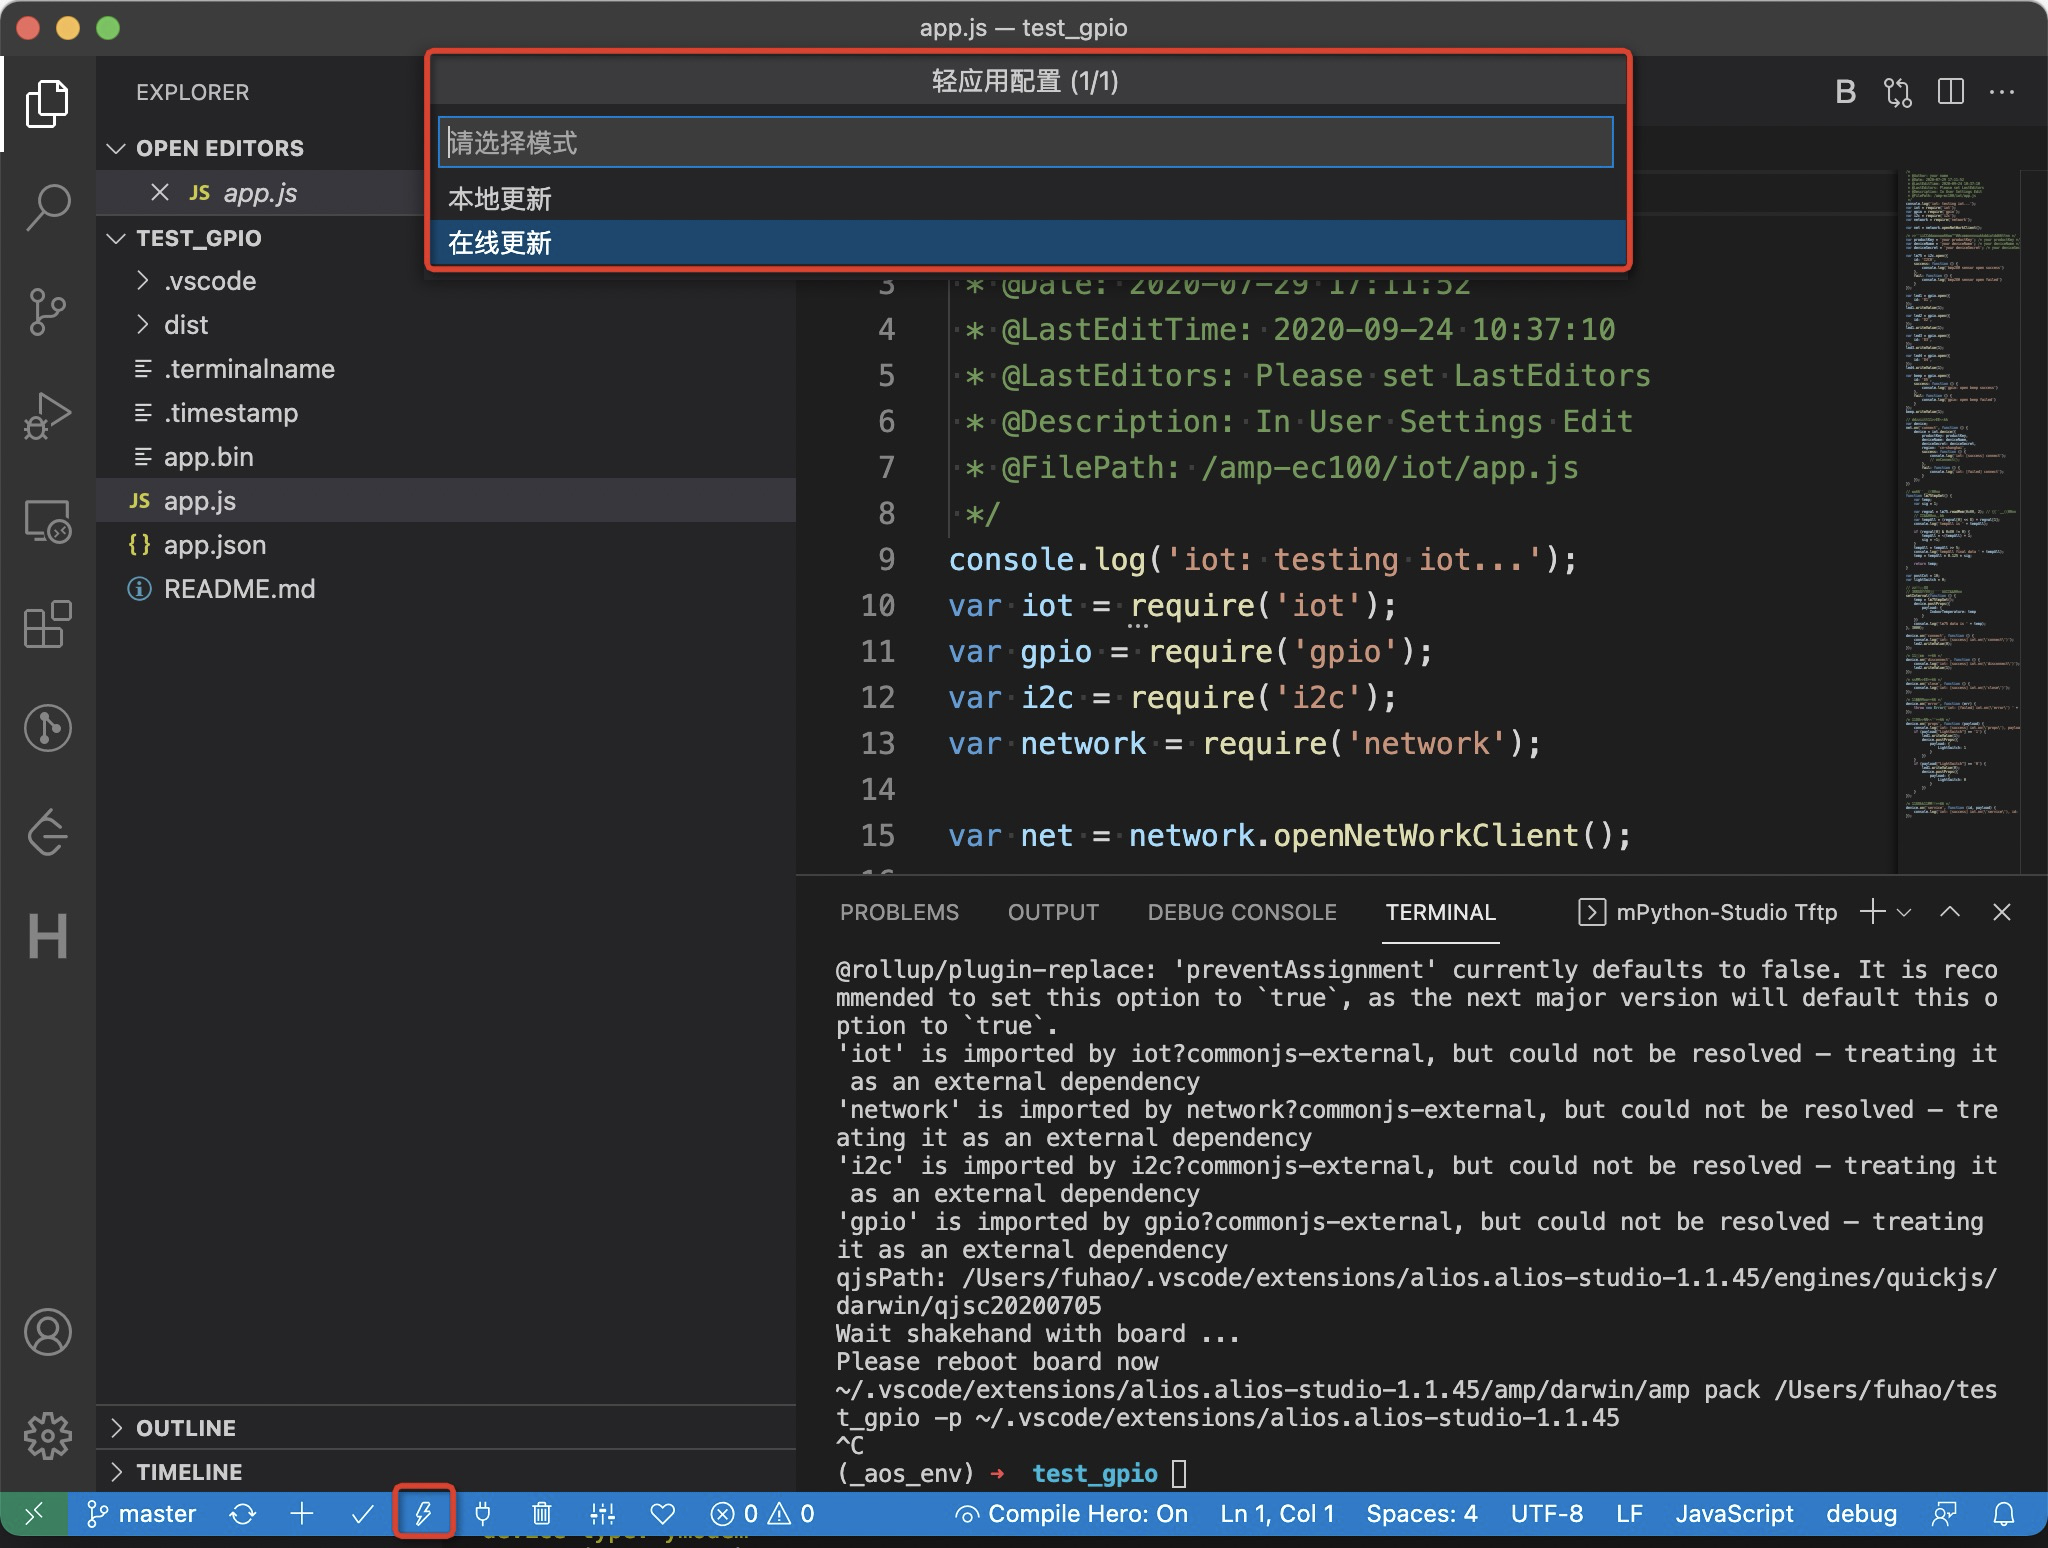The width and height of the screenshot is (2048, 1548).
Task: Change encoding via UTF-8
Action: 1547,1514
